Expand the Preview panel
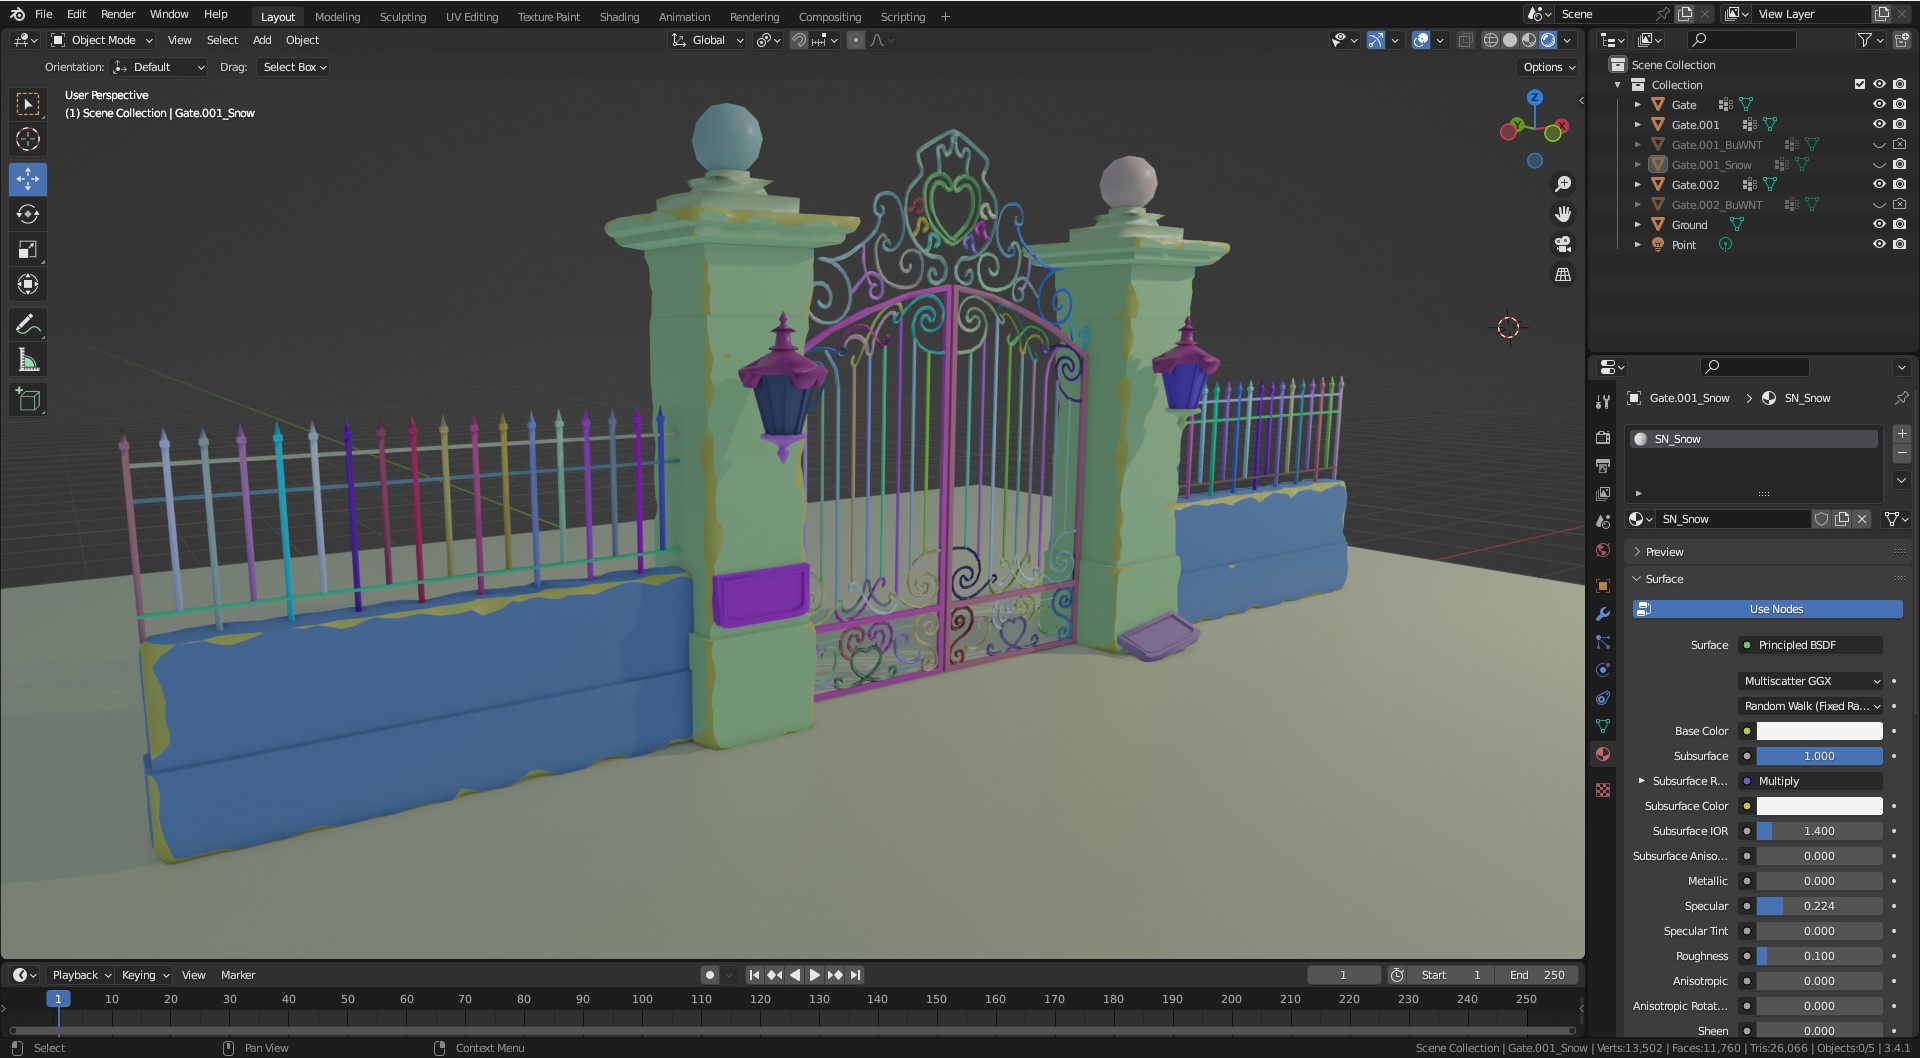 (x=1664, y=552)
